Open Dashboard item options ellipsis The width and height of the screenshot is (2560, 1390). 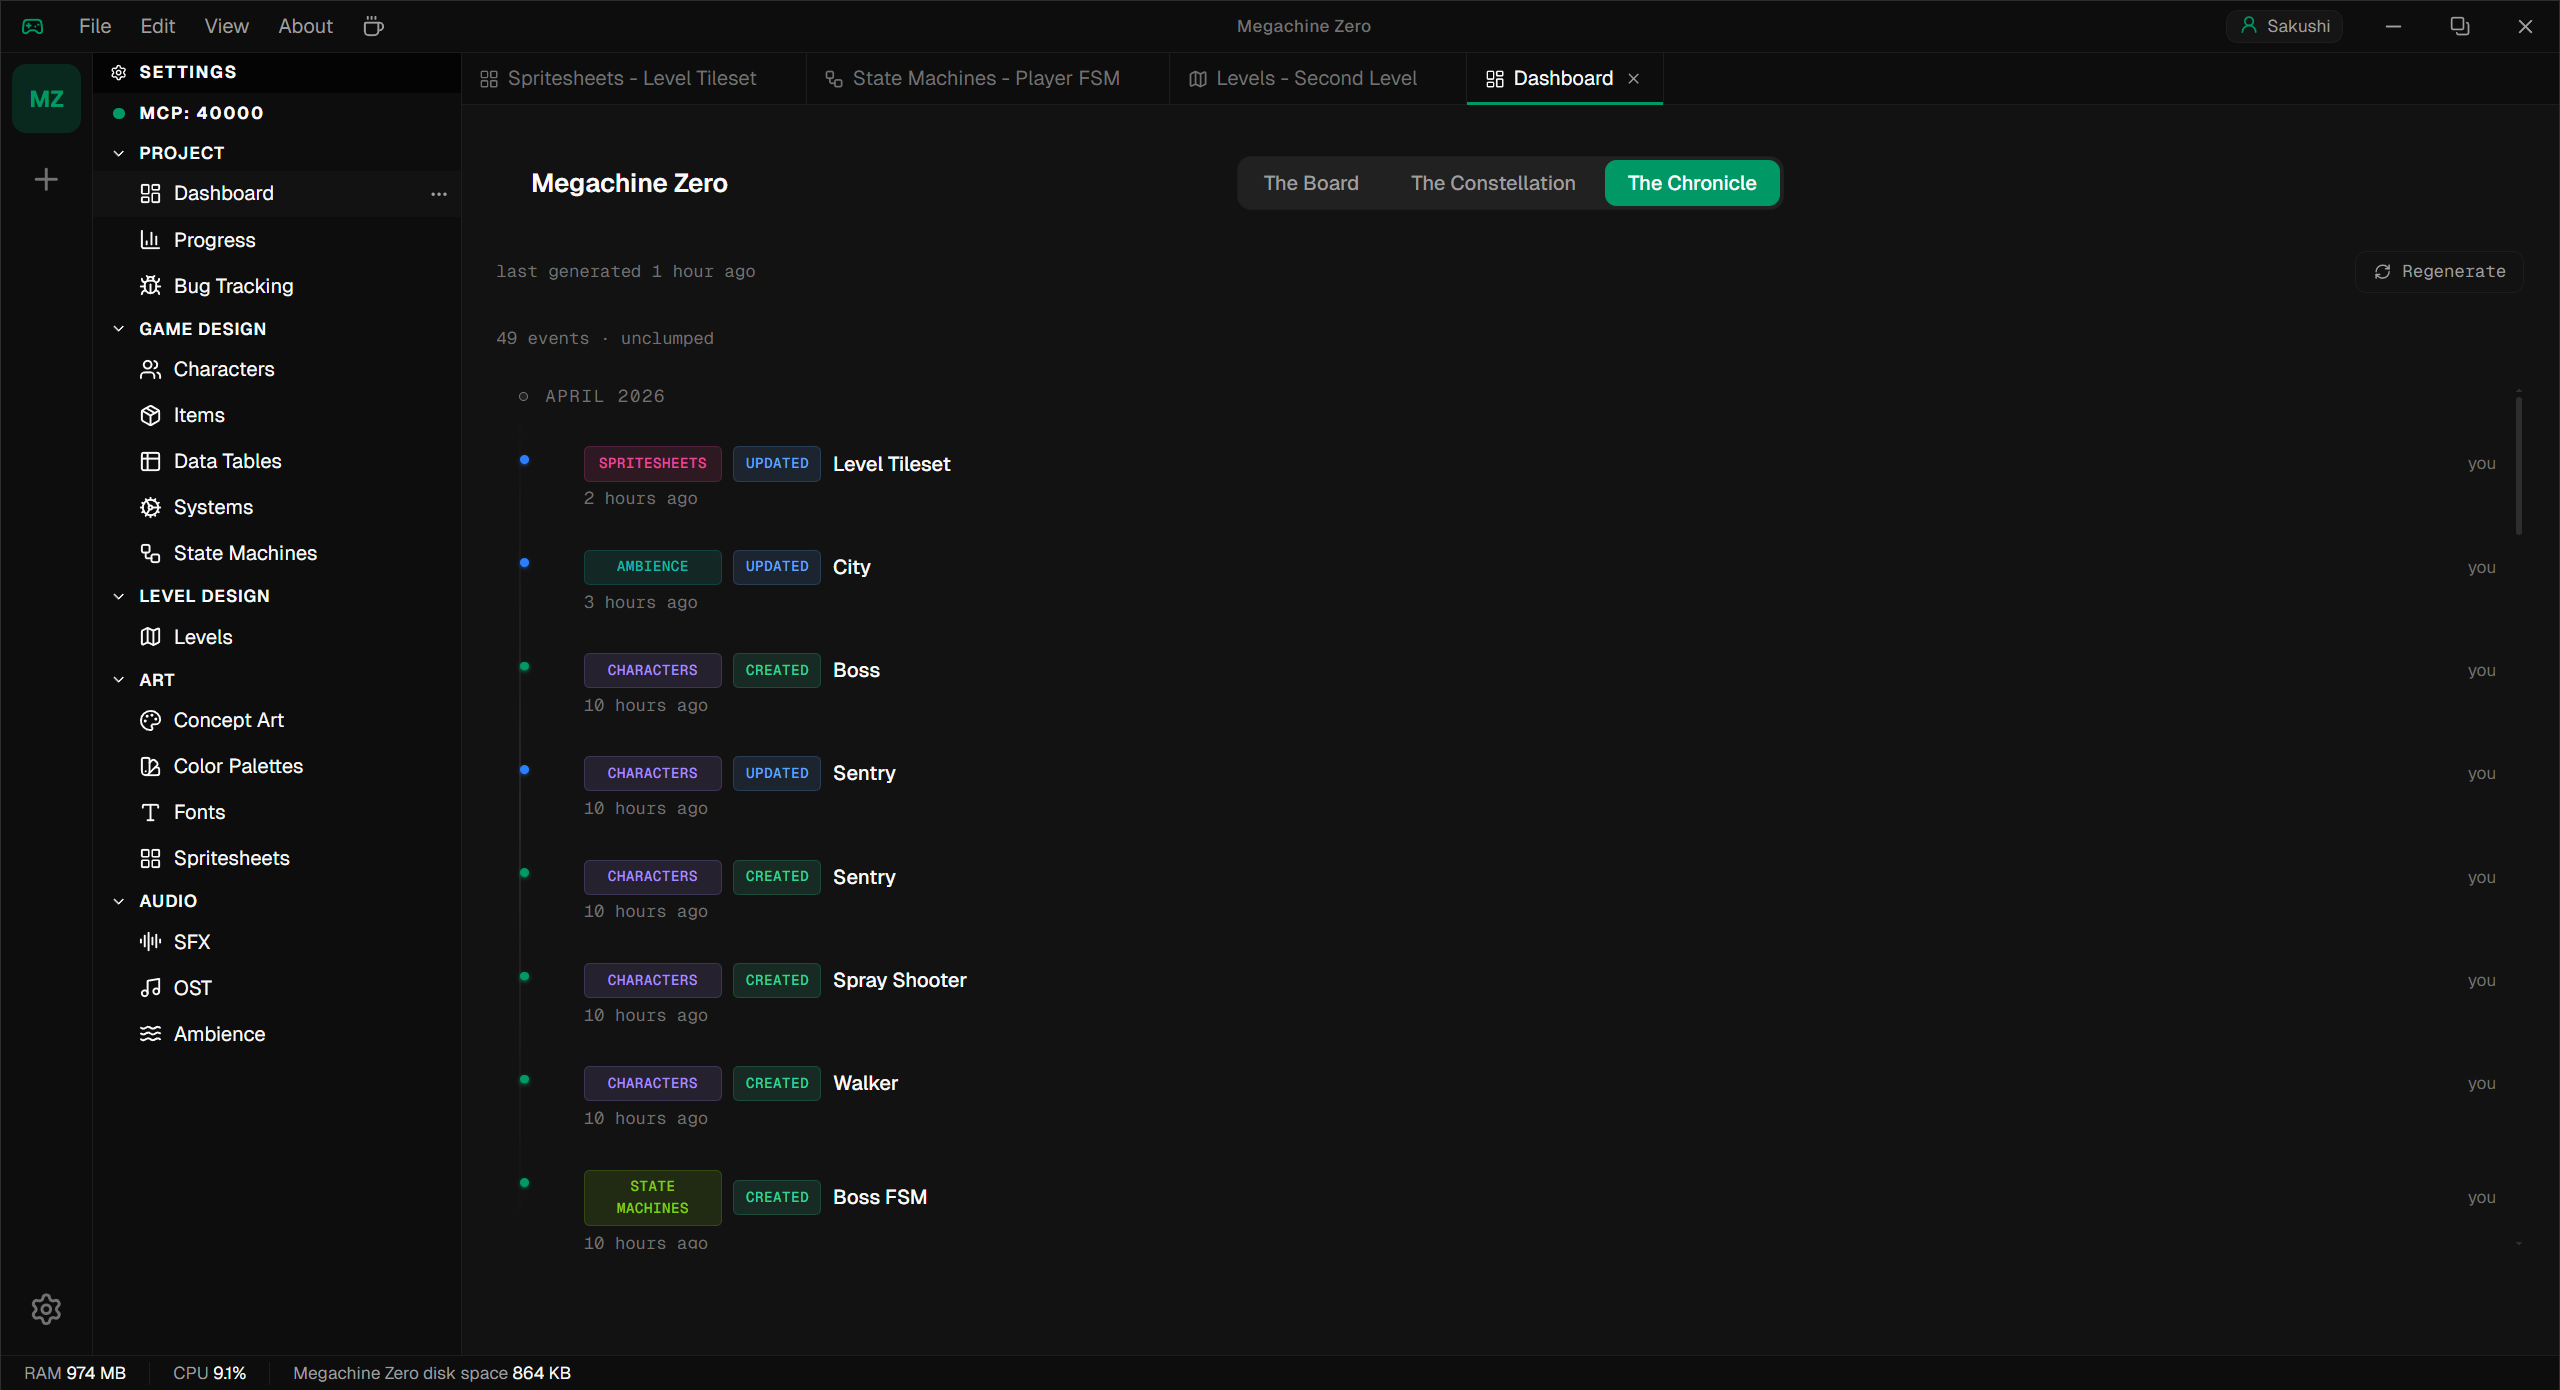tap(438, 194)
